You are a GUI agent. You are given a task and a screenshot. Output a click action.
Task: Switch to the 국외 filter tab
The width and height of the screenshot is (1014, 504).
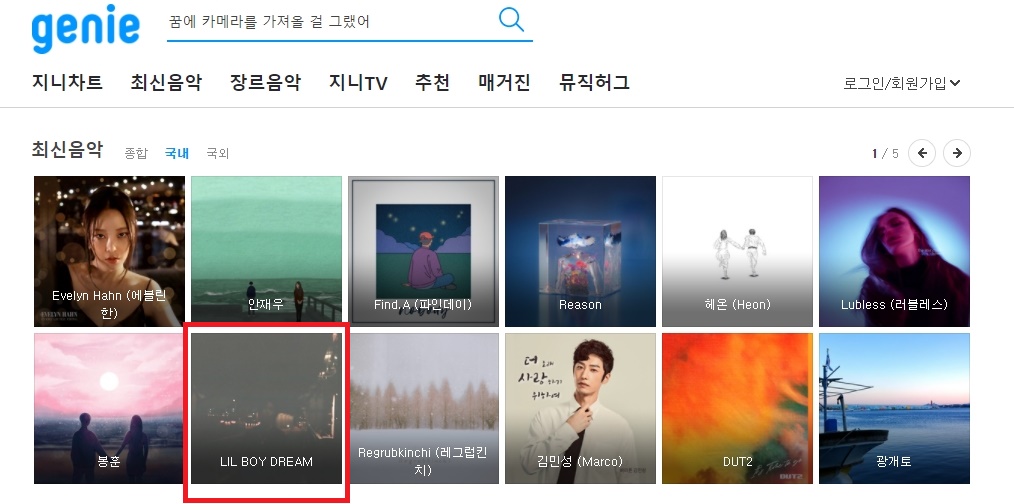click(x=218, y=153)
